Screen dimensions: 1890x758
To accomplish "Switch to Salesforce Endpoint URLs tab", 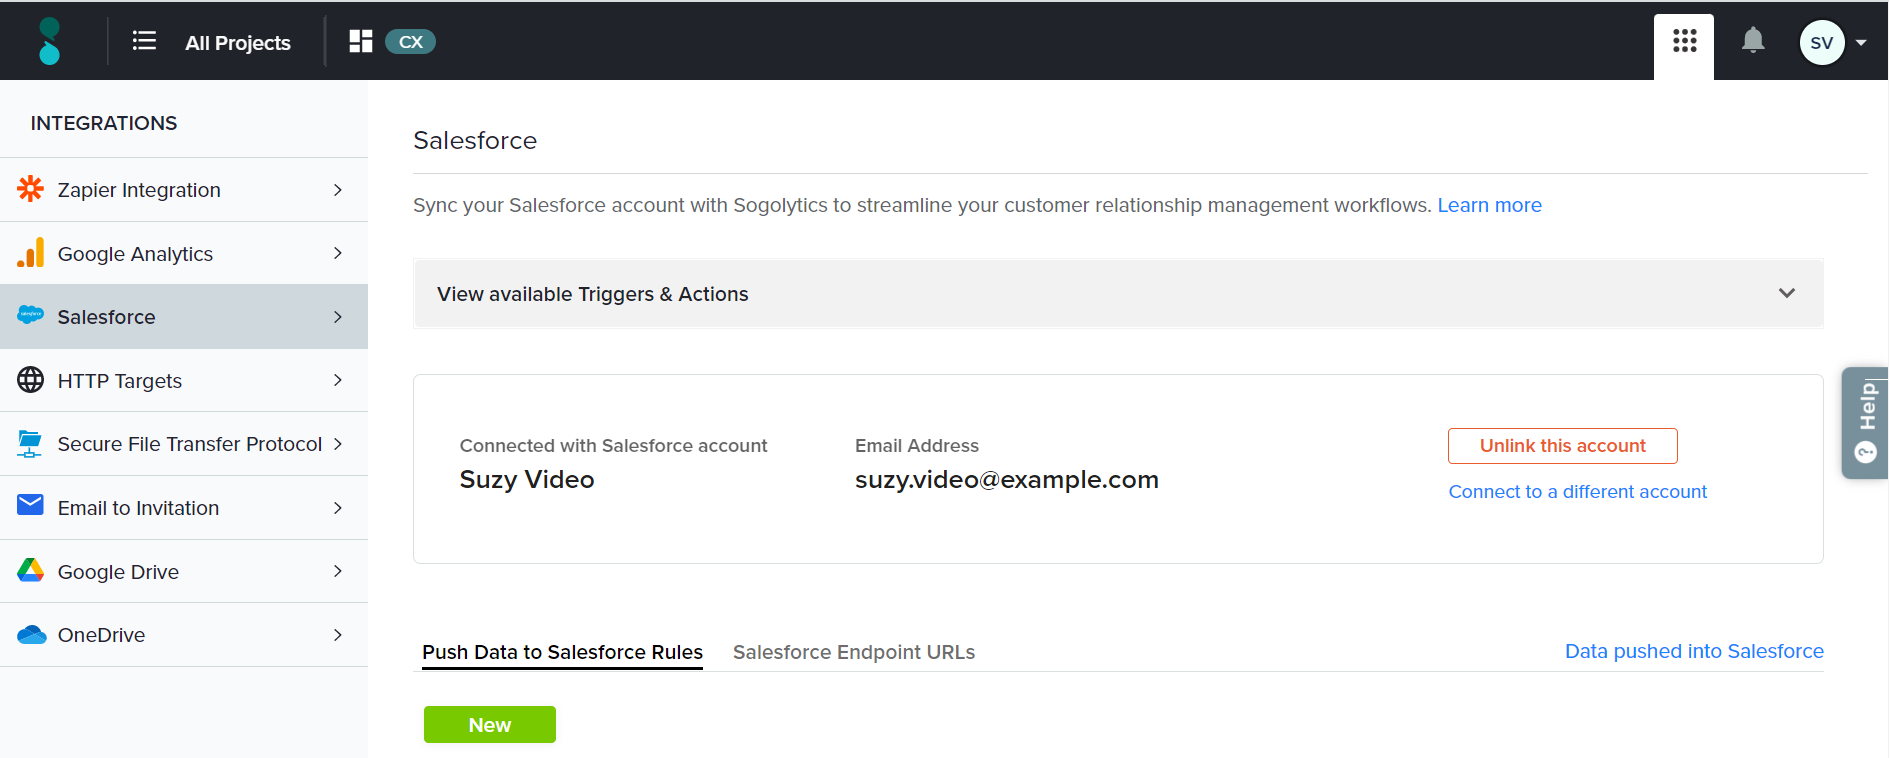I will pyautogui.click(x=853, y=652).
